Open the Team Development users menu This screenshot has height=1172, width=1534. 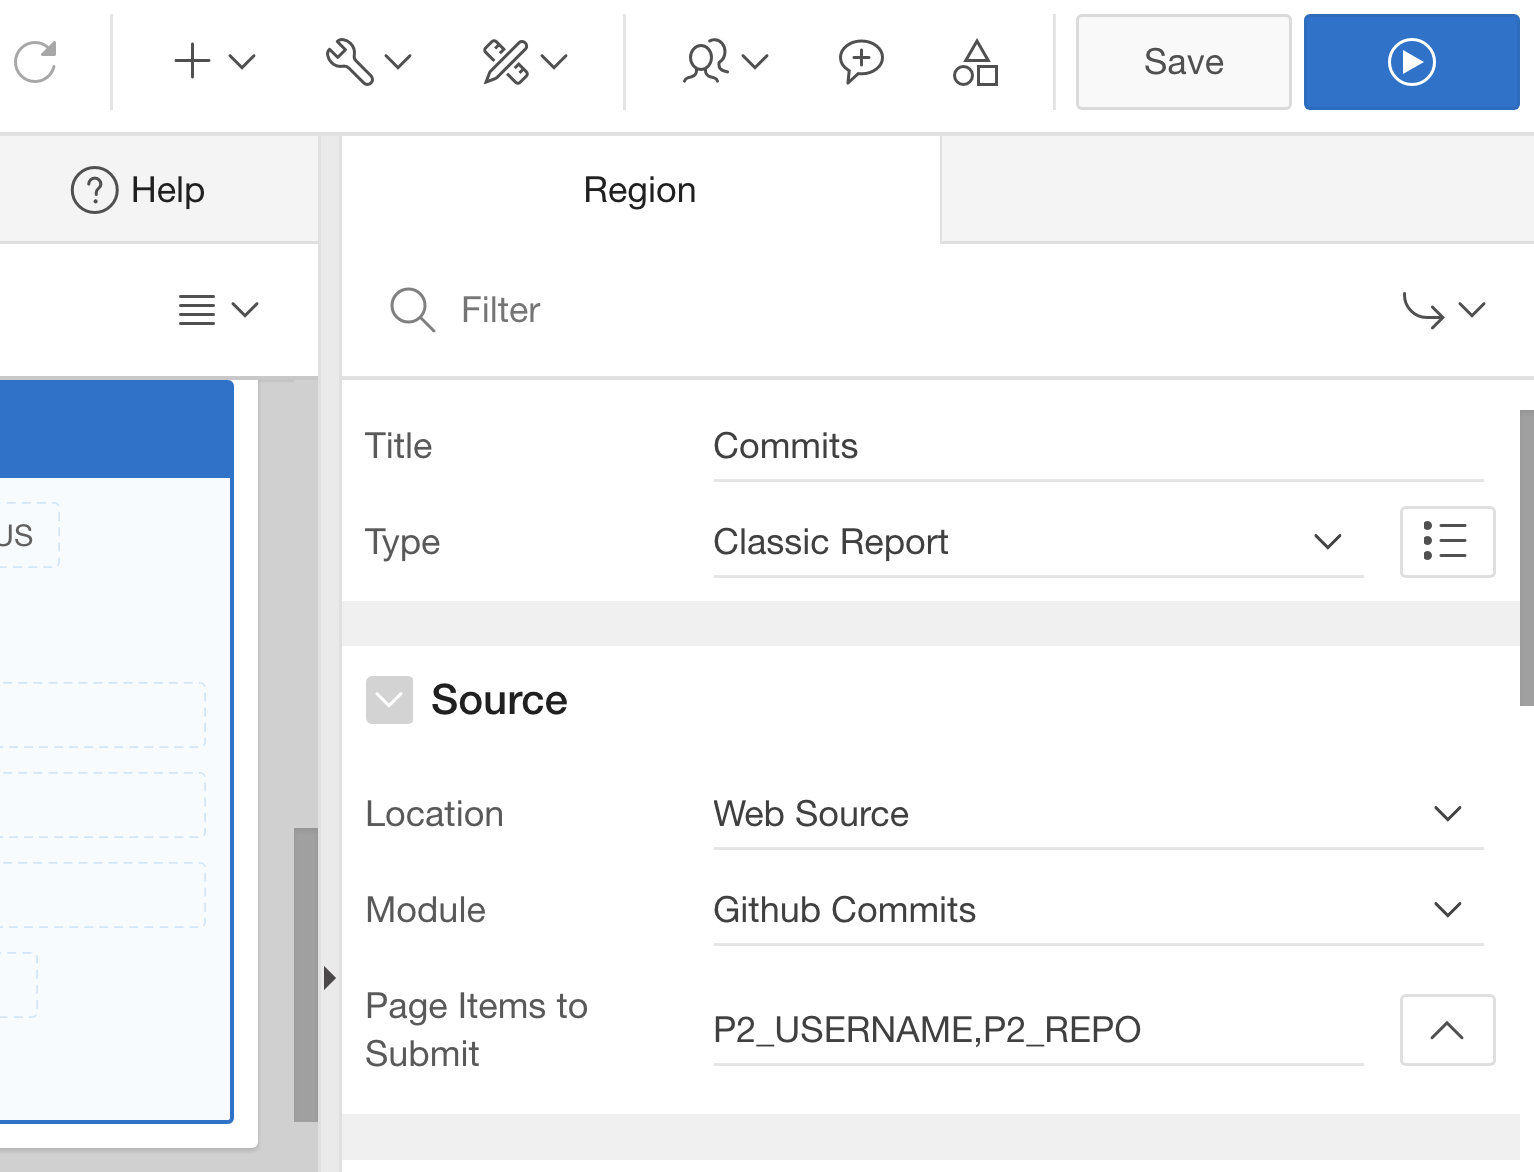[724, 62]
